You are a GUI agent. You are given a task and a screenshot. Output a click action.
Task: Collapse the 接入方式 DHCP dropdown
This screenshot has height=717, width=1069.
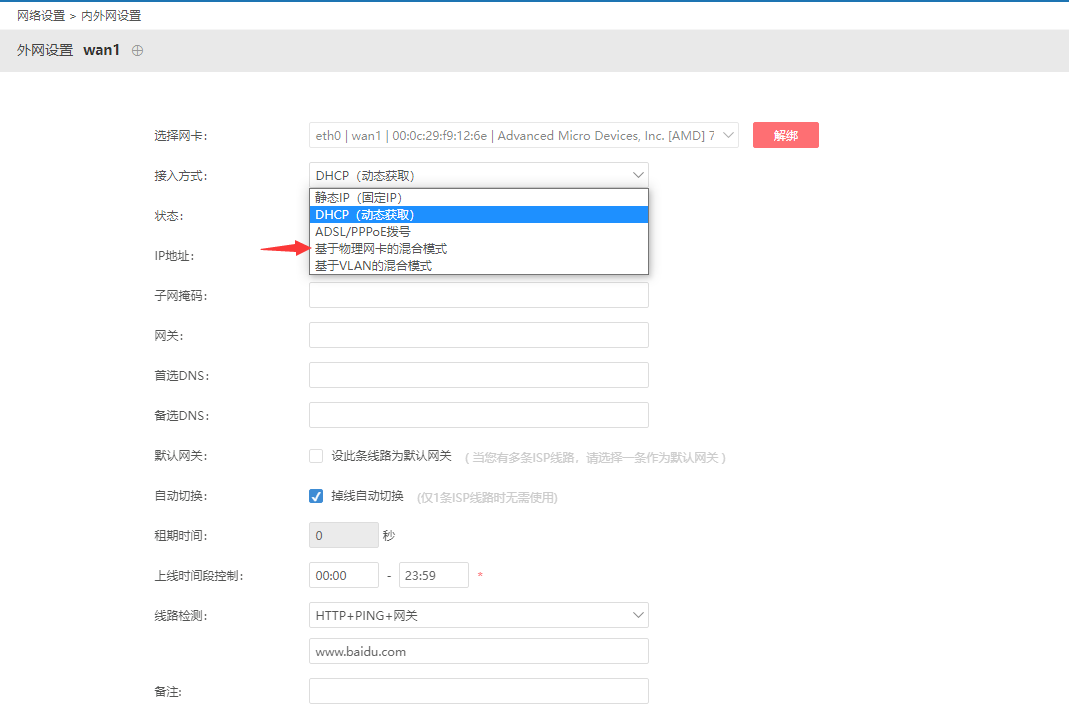479,175
